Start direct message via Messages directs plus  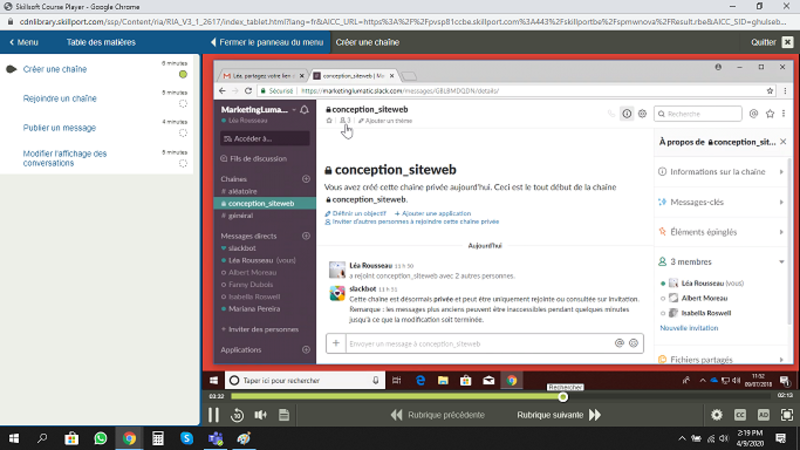click(x=306, y=236)
